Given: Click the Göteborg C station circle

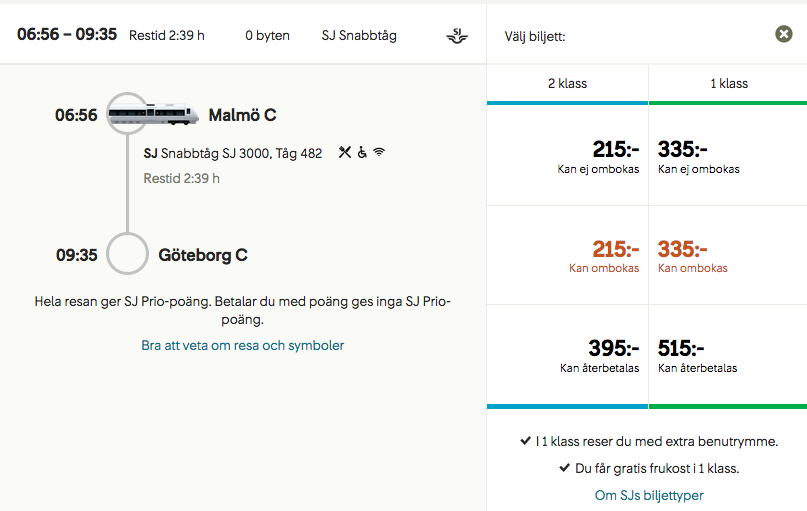Looking at the screenshot, I should pos(127,254).
